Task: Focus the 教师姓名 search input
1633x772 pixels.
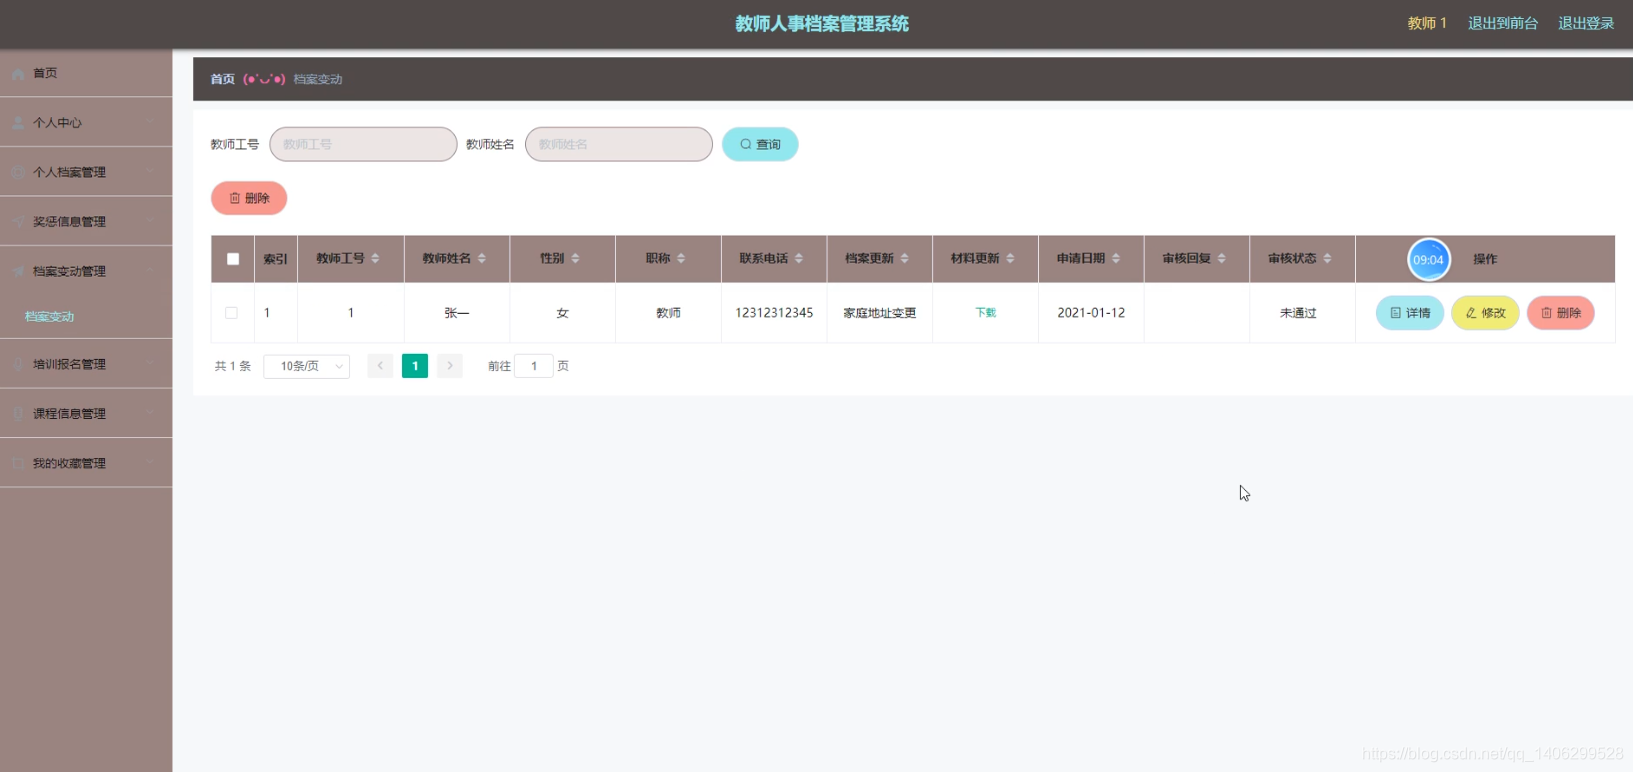Action: point(619,144)
